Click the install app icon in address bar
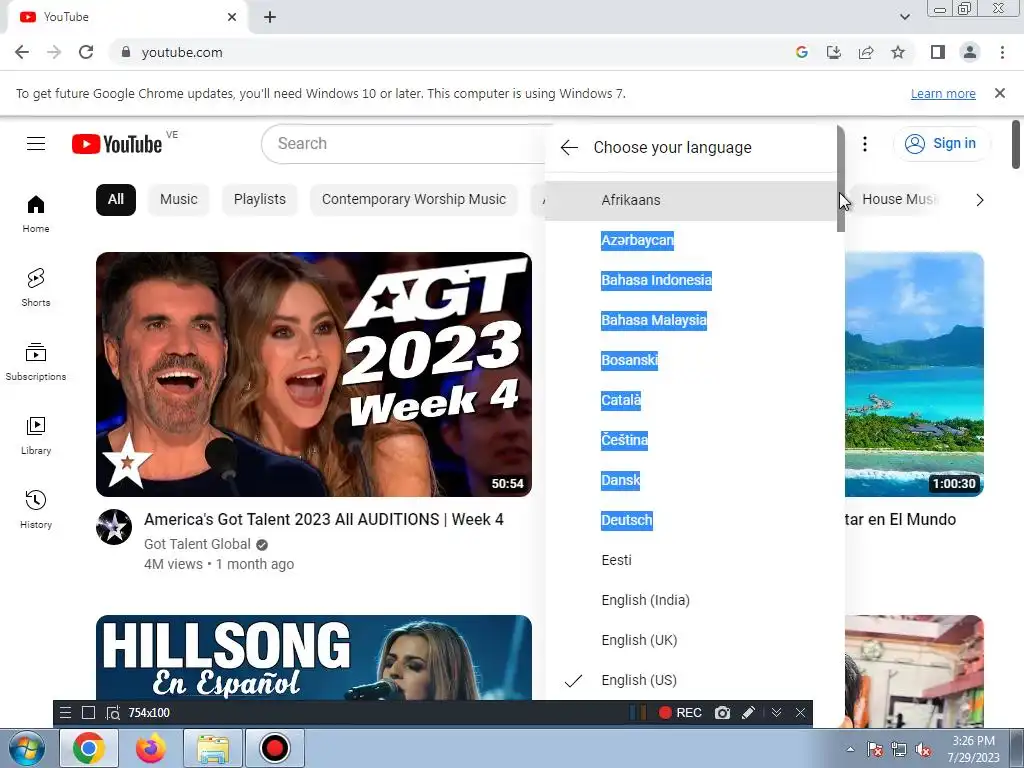The image size is (1024, 768). [834, 52]
